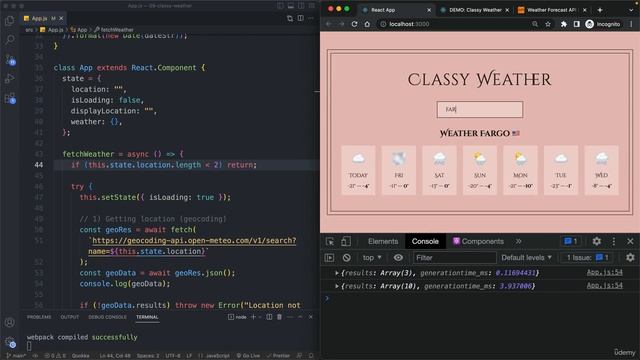
Task: Toggle the browser side panel
Action: click(576, 24)
